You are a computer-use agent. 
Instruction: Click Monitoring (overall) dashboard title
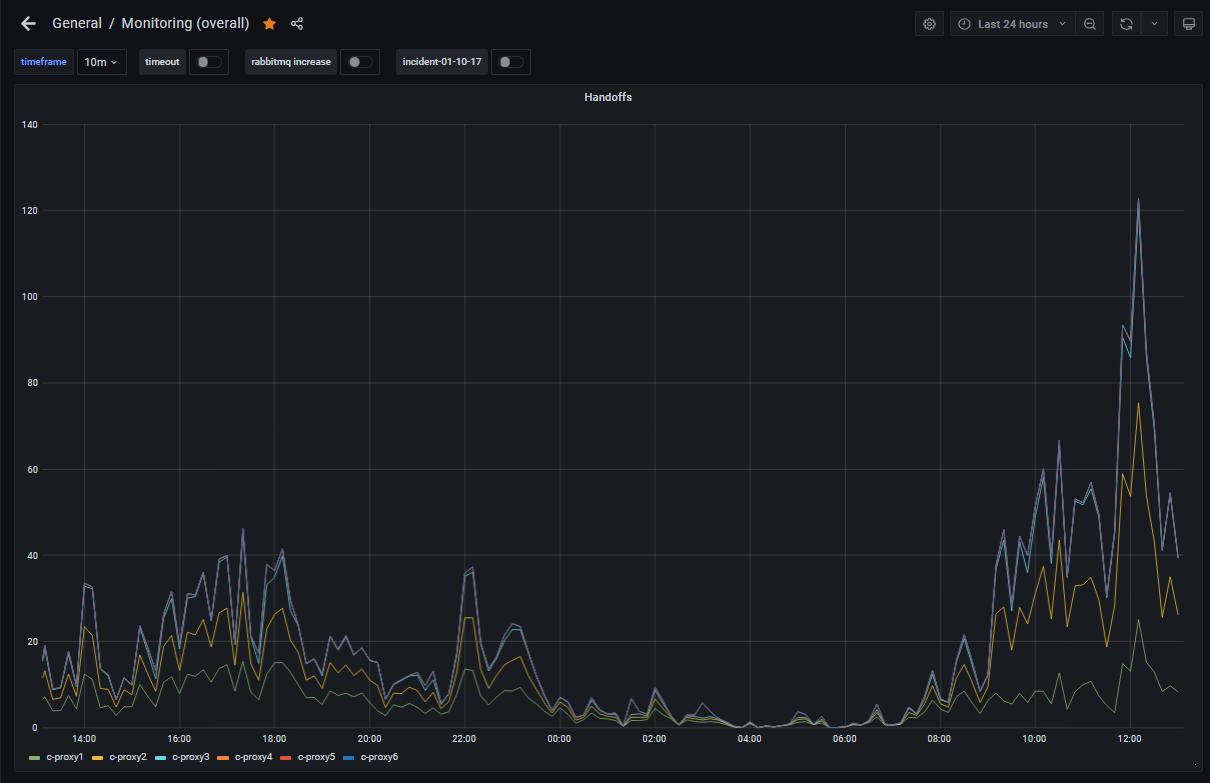[185, 24]
